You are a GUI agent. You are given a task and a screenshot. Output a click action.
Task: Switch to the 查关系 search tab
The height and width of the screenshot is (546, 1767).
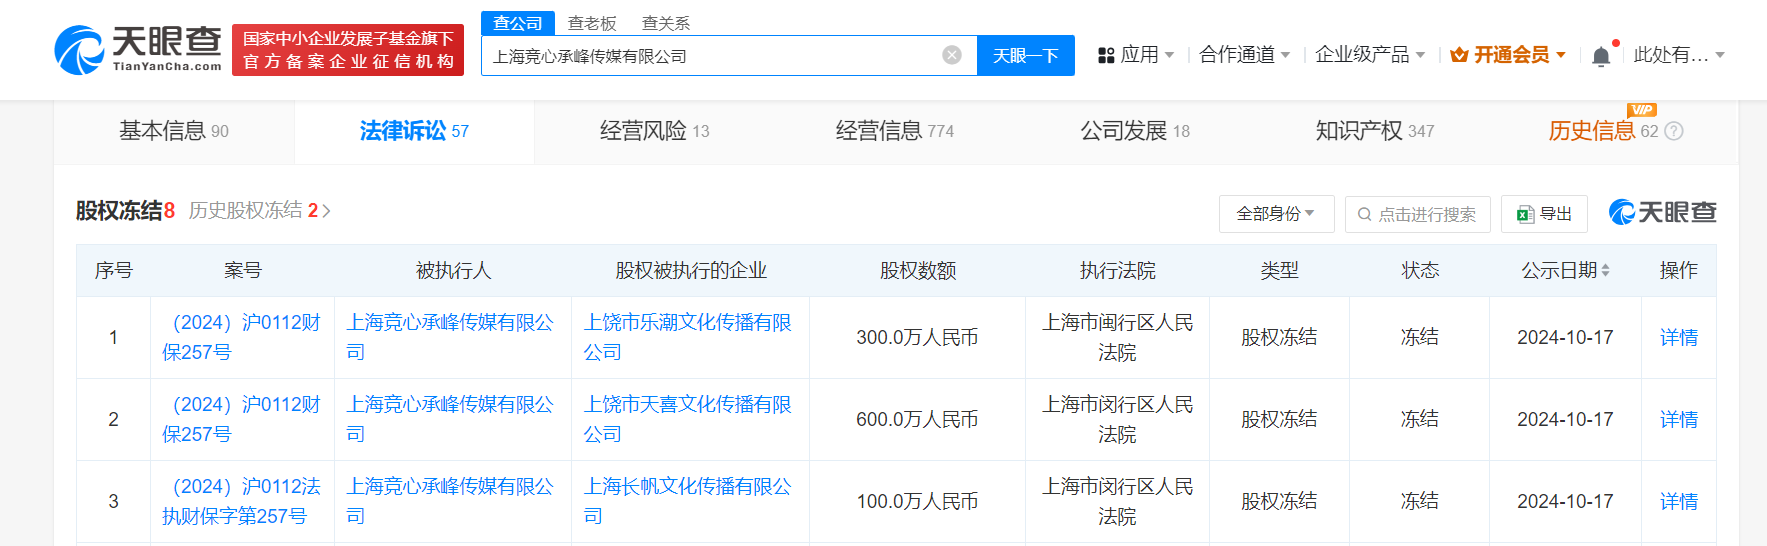tap(666, 23)
